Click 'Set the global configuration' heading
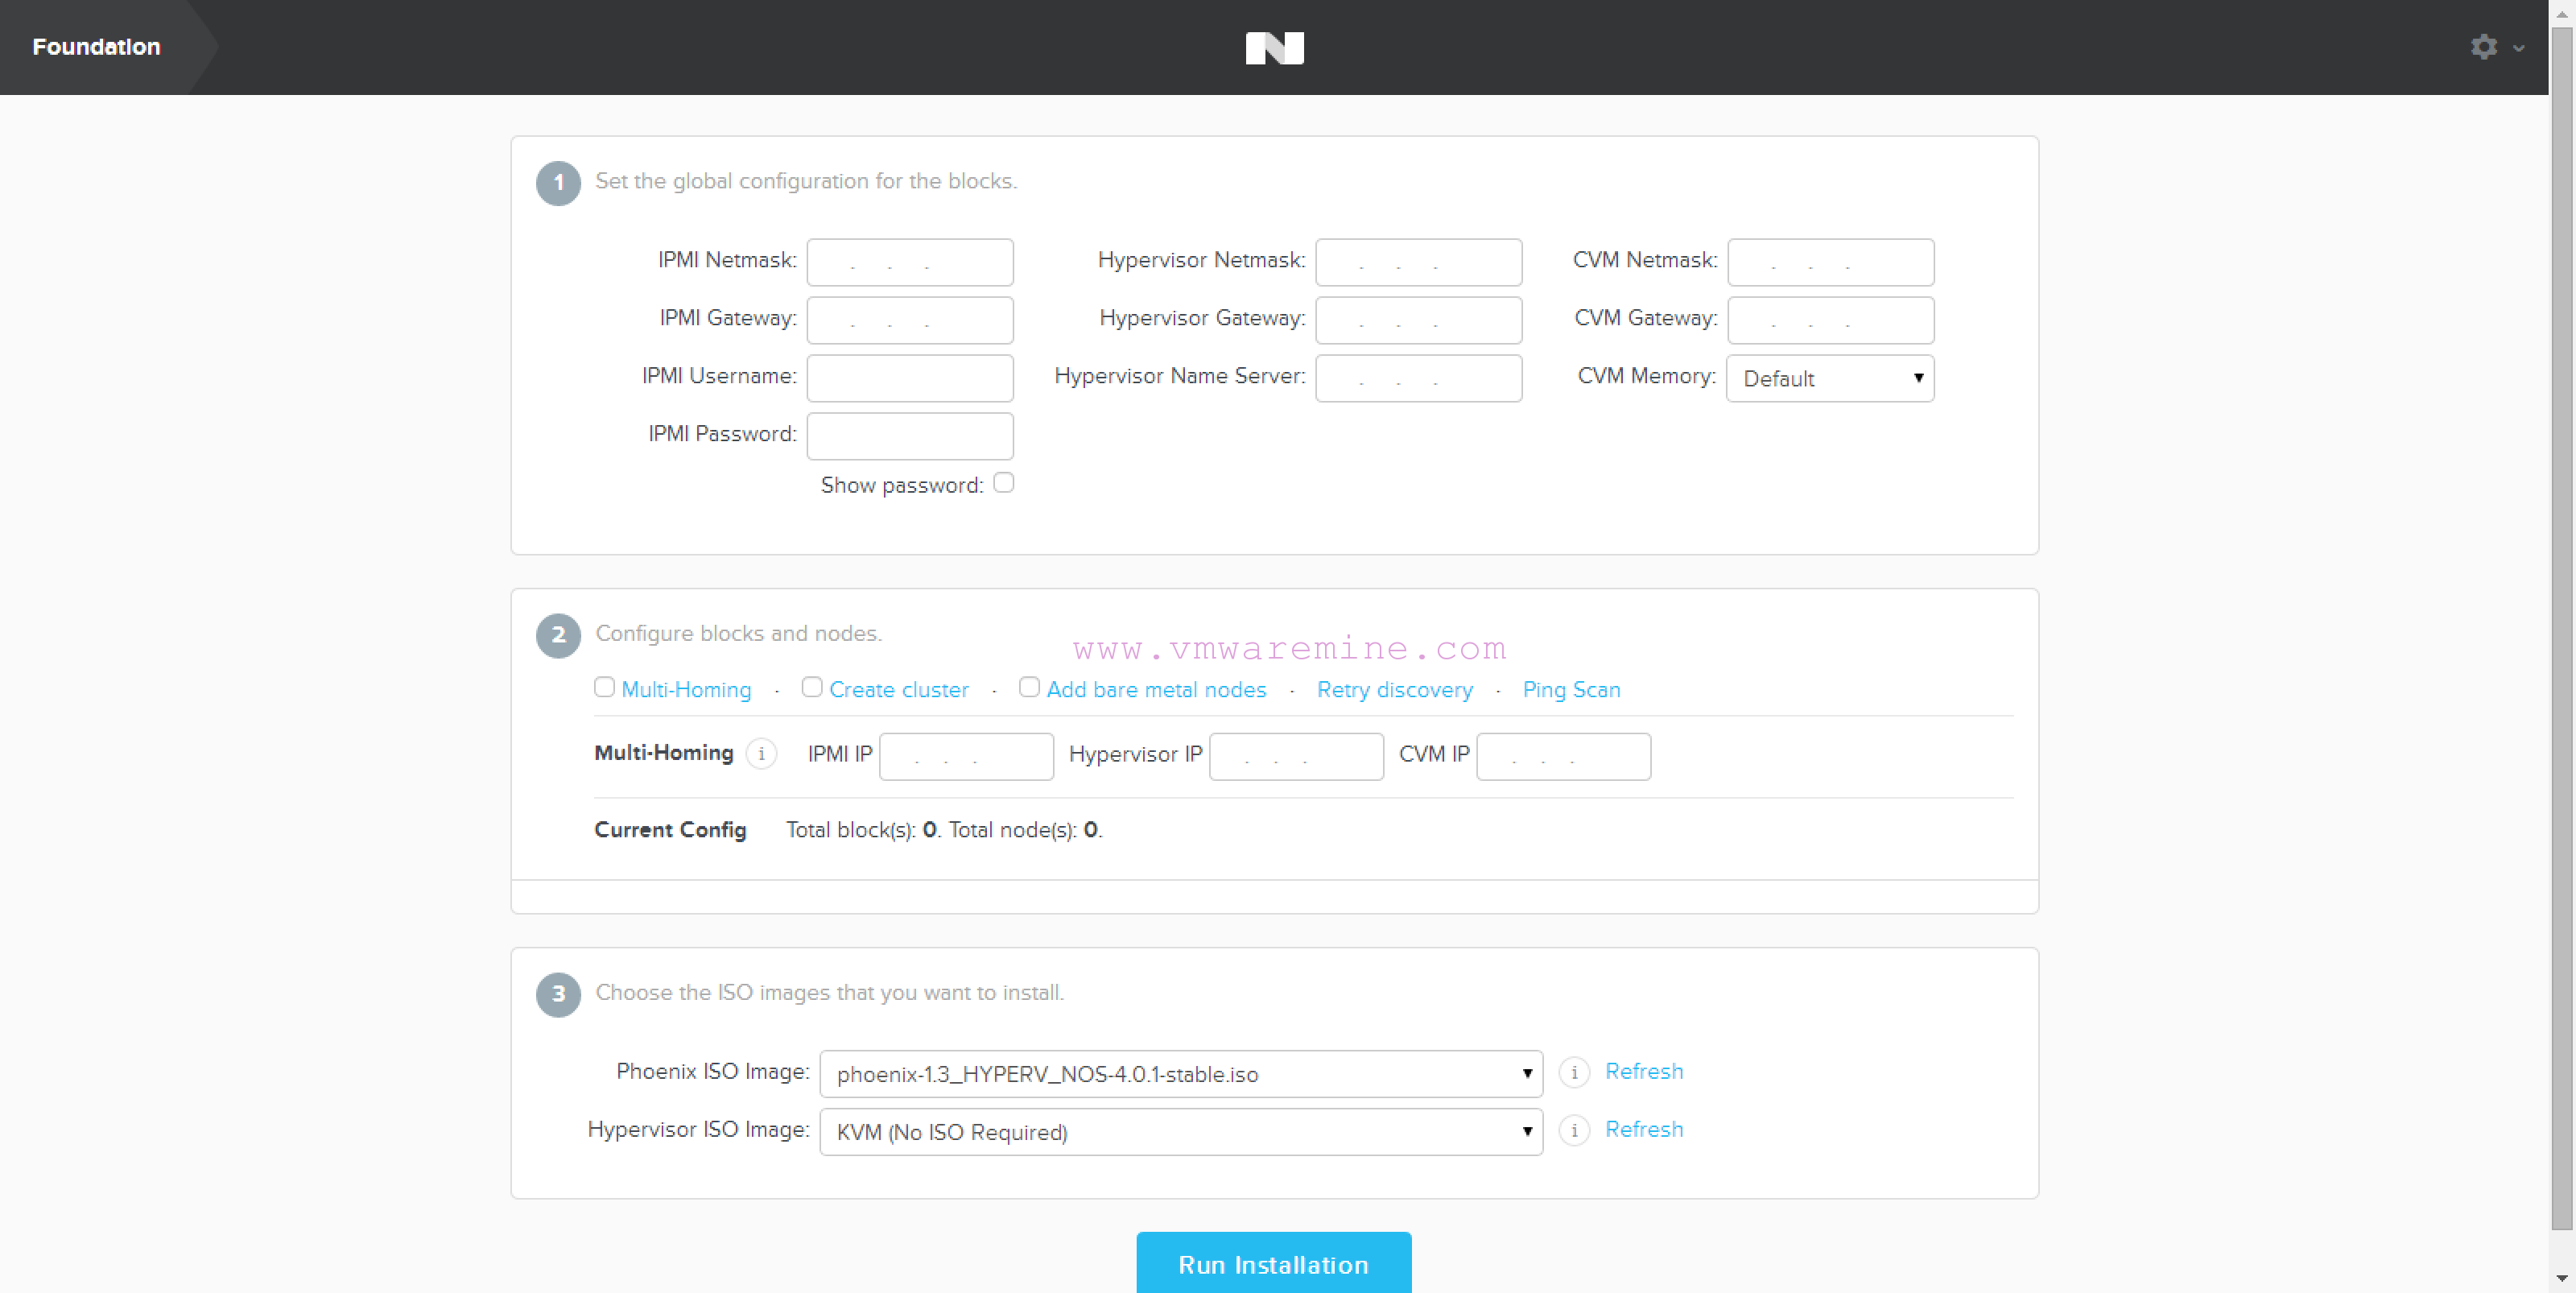The height and width of the screenshot is (1293, 2576). (806, 181)
